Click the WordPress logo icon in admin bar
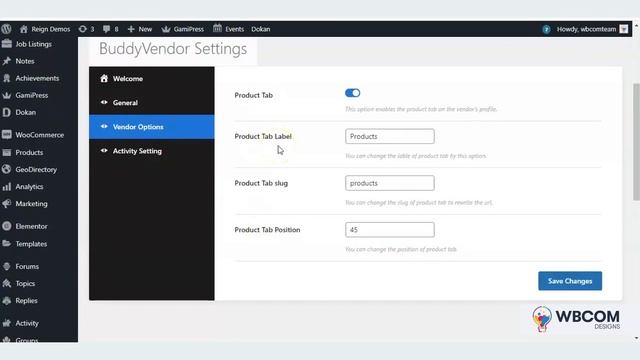This screenshot has width=640, height=360. pyautogui.click(x=6, y=29)
